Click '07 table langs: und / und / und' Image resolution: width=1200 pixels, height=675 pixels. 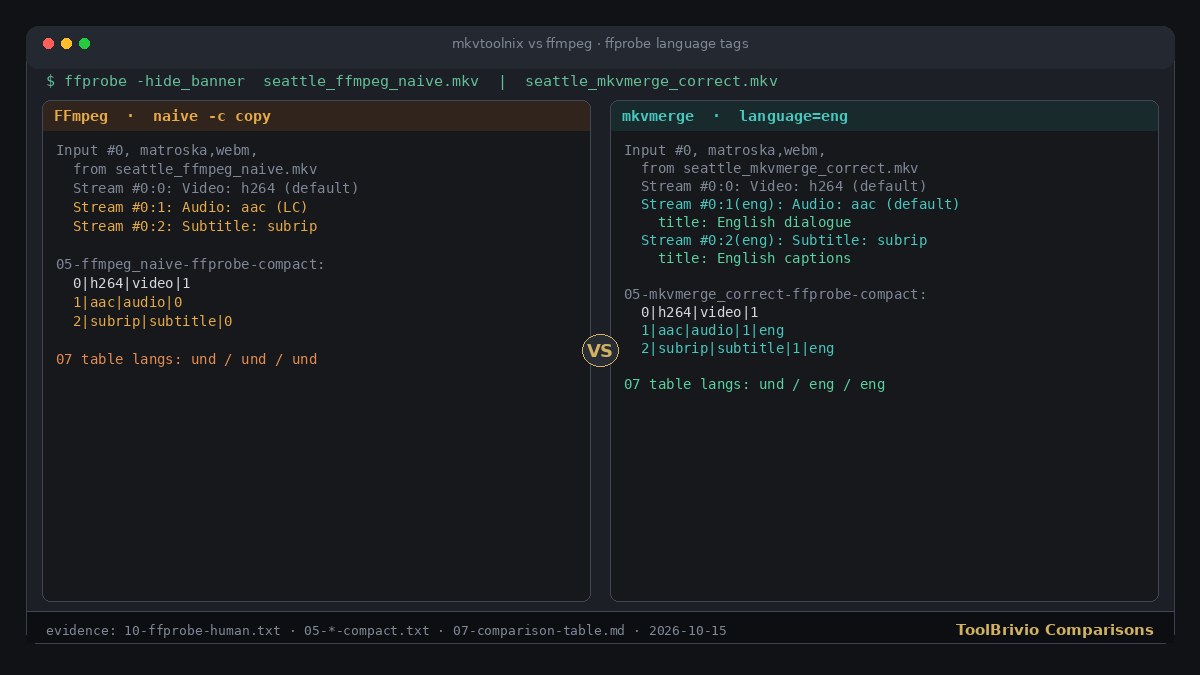[186, 359]
